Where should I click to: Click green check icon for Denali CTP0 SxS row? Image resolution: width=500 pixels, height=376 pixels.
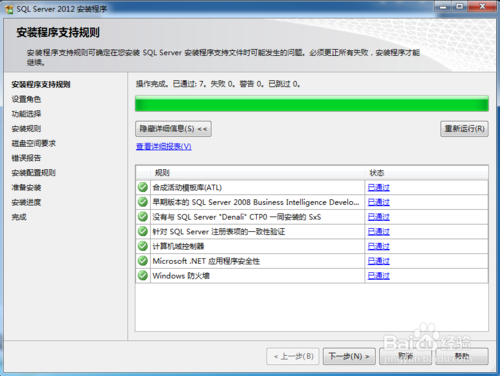pyautogui.click(x=143, y=217)
